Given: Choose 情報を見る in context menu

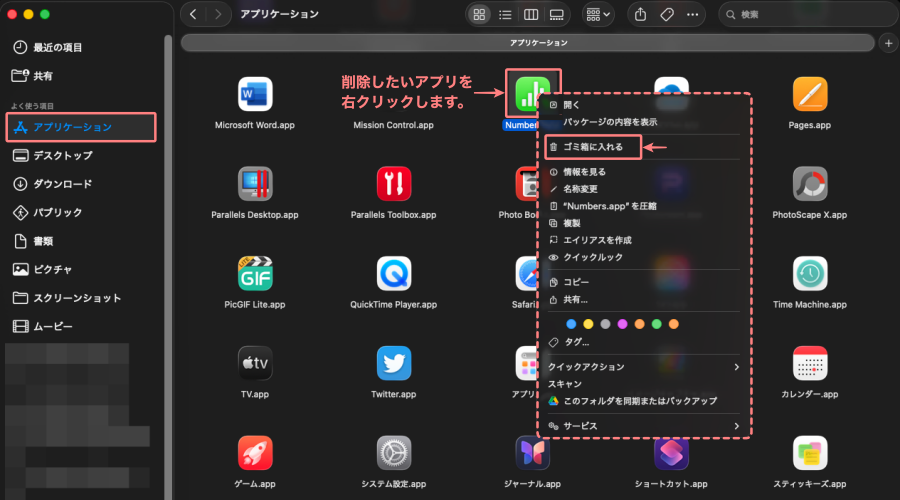Looking at the screenshot, I should point(643,172).
